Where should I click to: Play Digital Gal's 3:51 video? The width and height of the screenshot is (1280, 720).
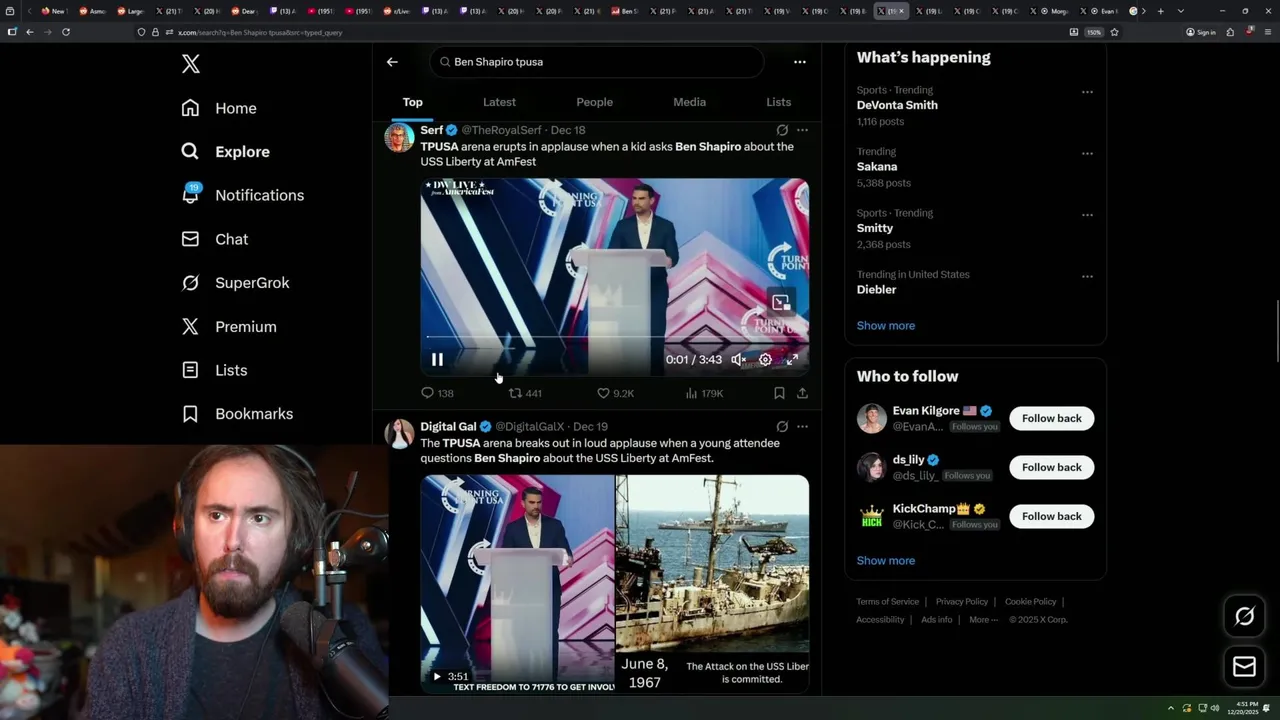click(x=437, y=677)
